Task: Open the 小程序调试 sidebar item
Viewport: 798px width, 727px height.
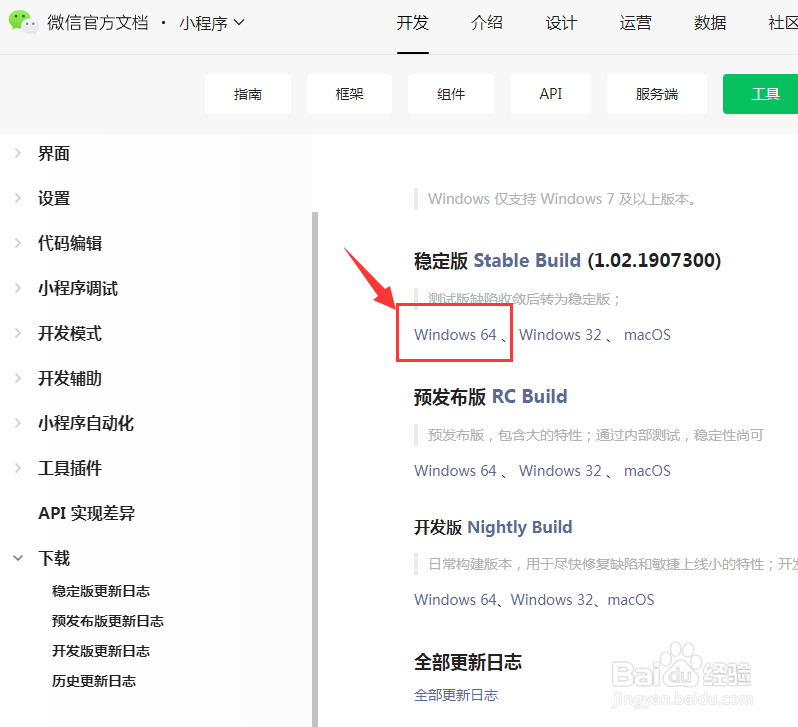Action: [78, 288]
